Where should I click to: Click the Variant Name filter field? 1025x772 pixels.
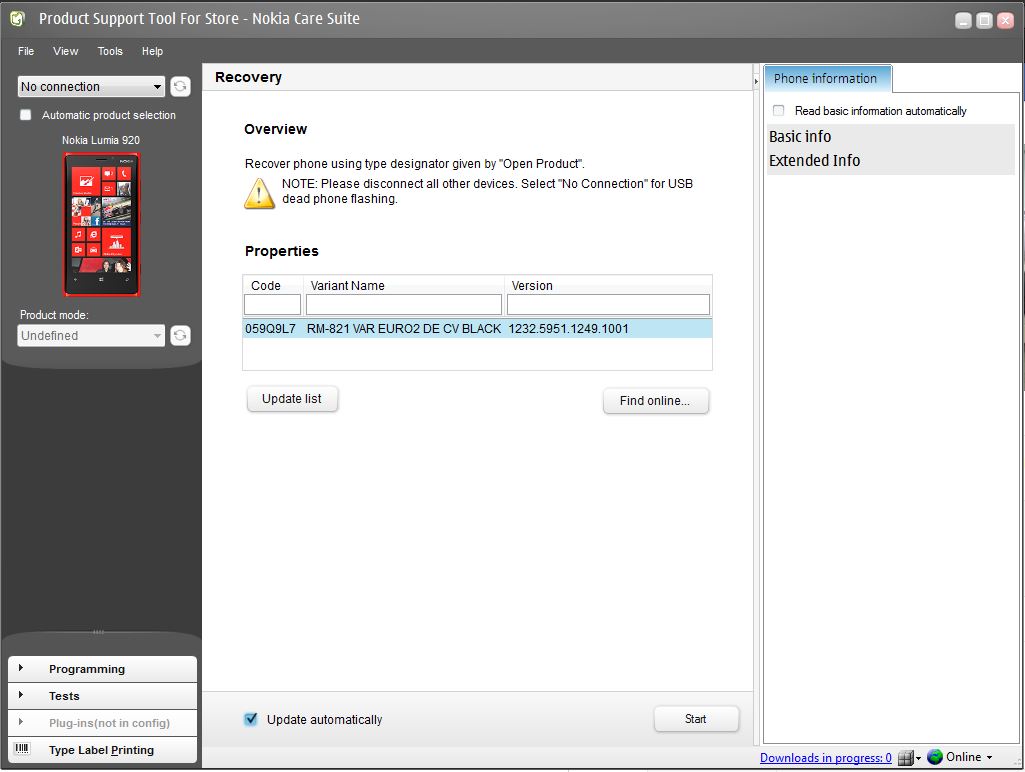pyautogui.click(x=404, y=305)
